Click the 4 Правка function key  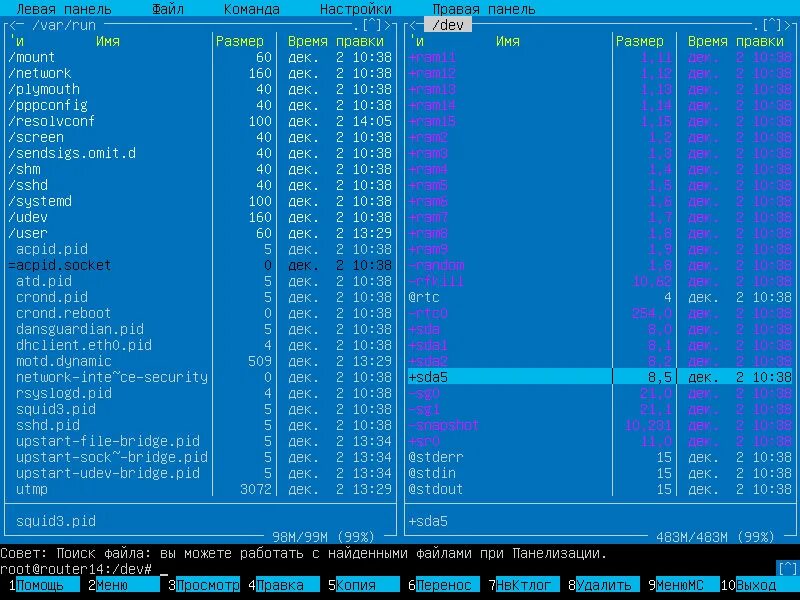[x=284, y=585]
